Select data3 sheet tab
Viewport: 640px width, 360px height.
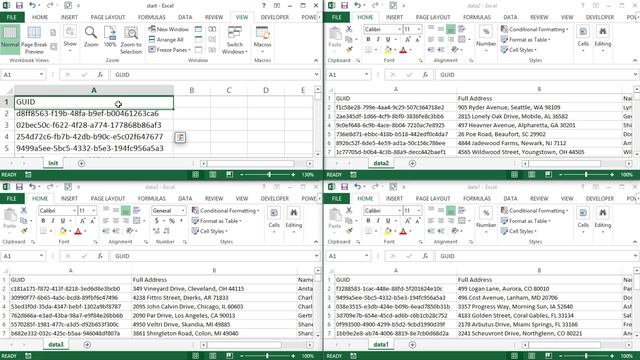point(56,344)
